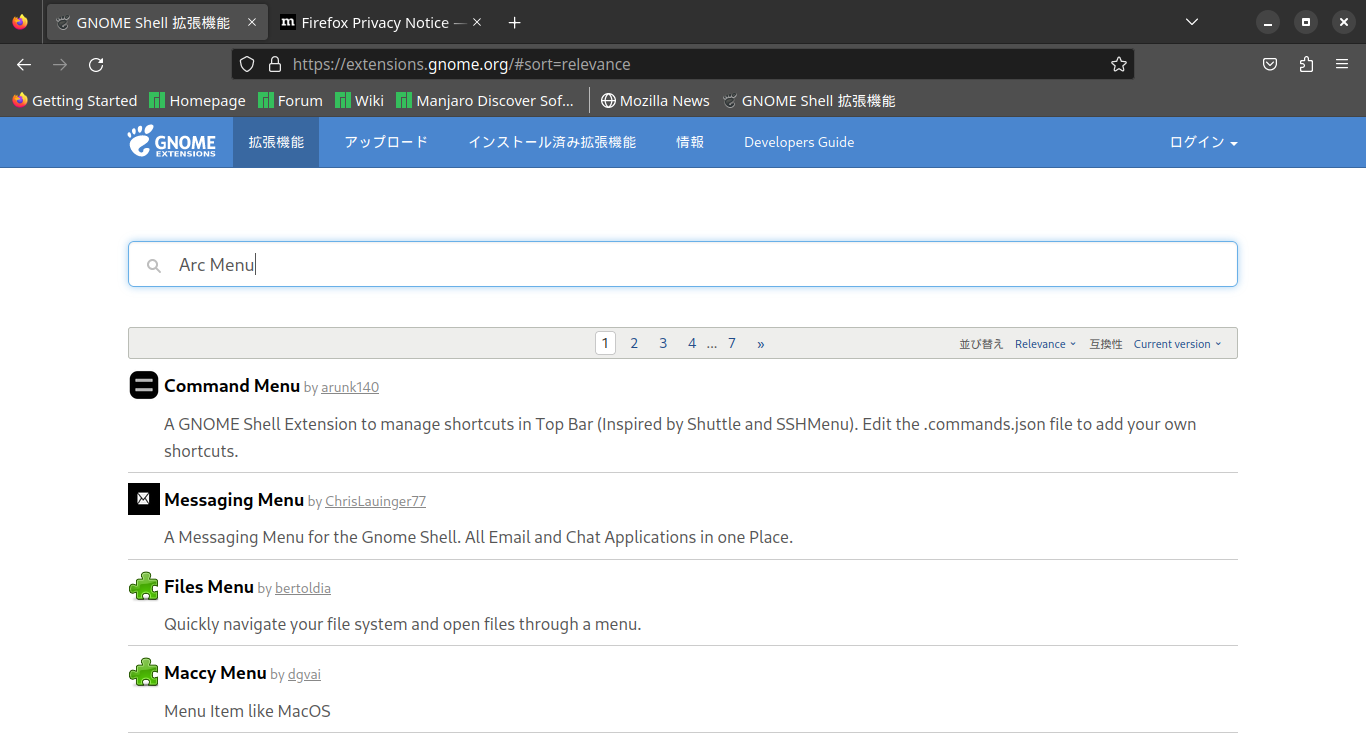View author dgvai profile
The image size is (1366, 736).
pyautogui.click(x=304, y=675)
